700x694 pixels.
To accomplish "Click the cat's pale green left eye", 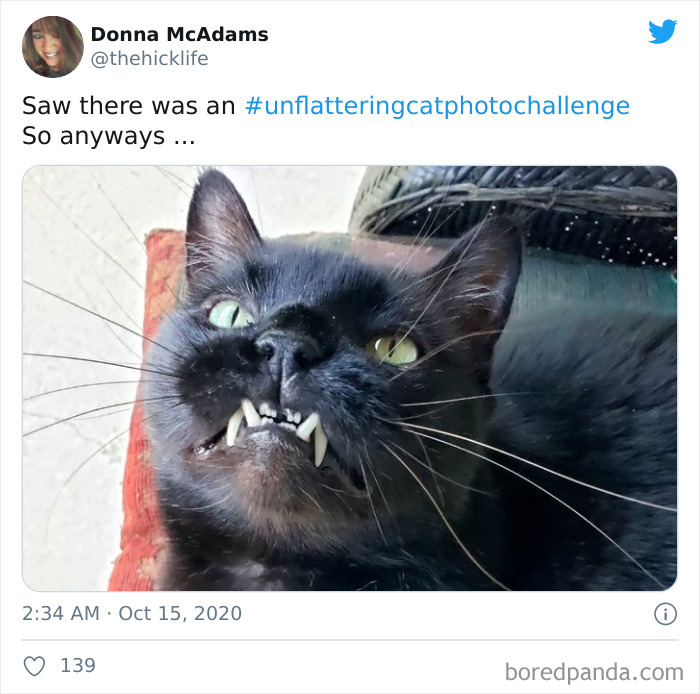I will tap(230, 314).
